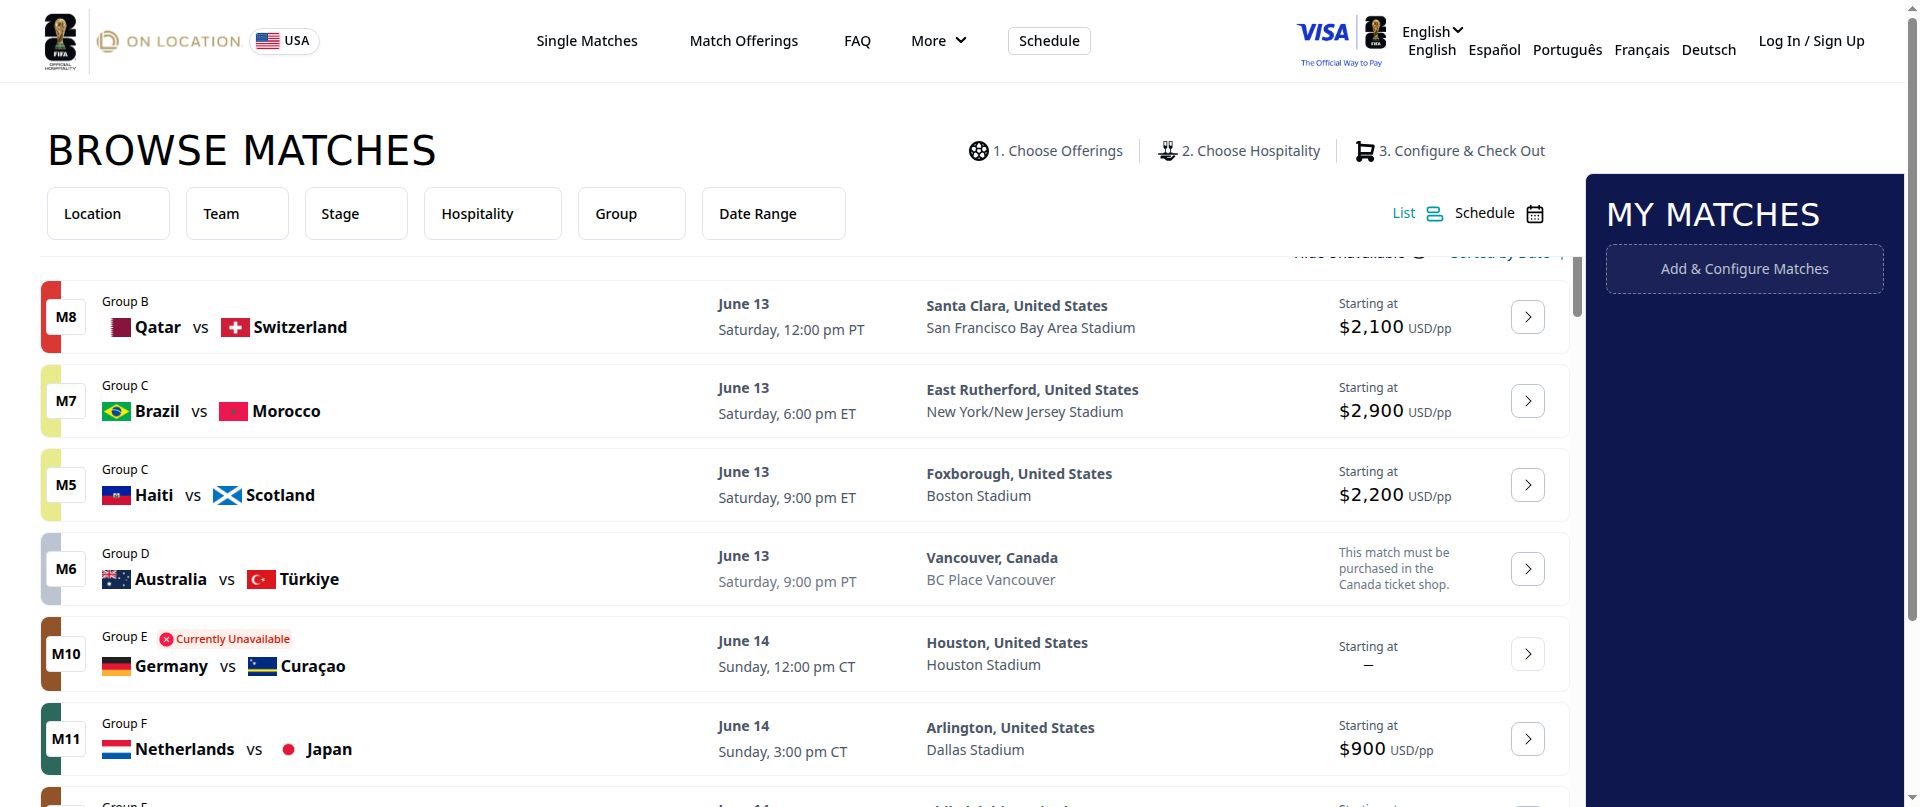
Task: Click the Netherlands flag
Action: click(x=116, y=749)
